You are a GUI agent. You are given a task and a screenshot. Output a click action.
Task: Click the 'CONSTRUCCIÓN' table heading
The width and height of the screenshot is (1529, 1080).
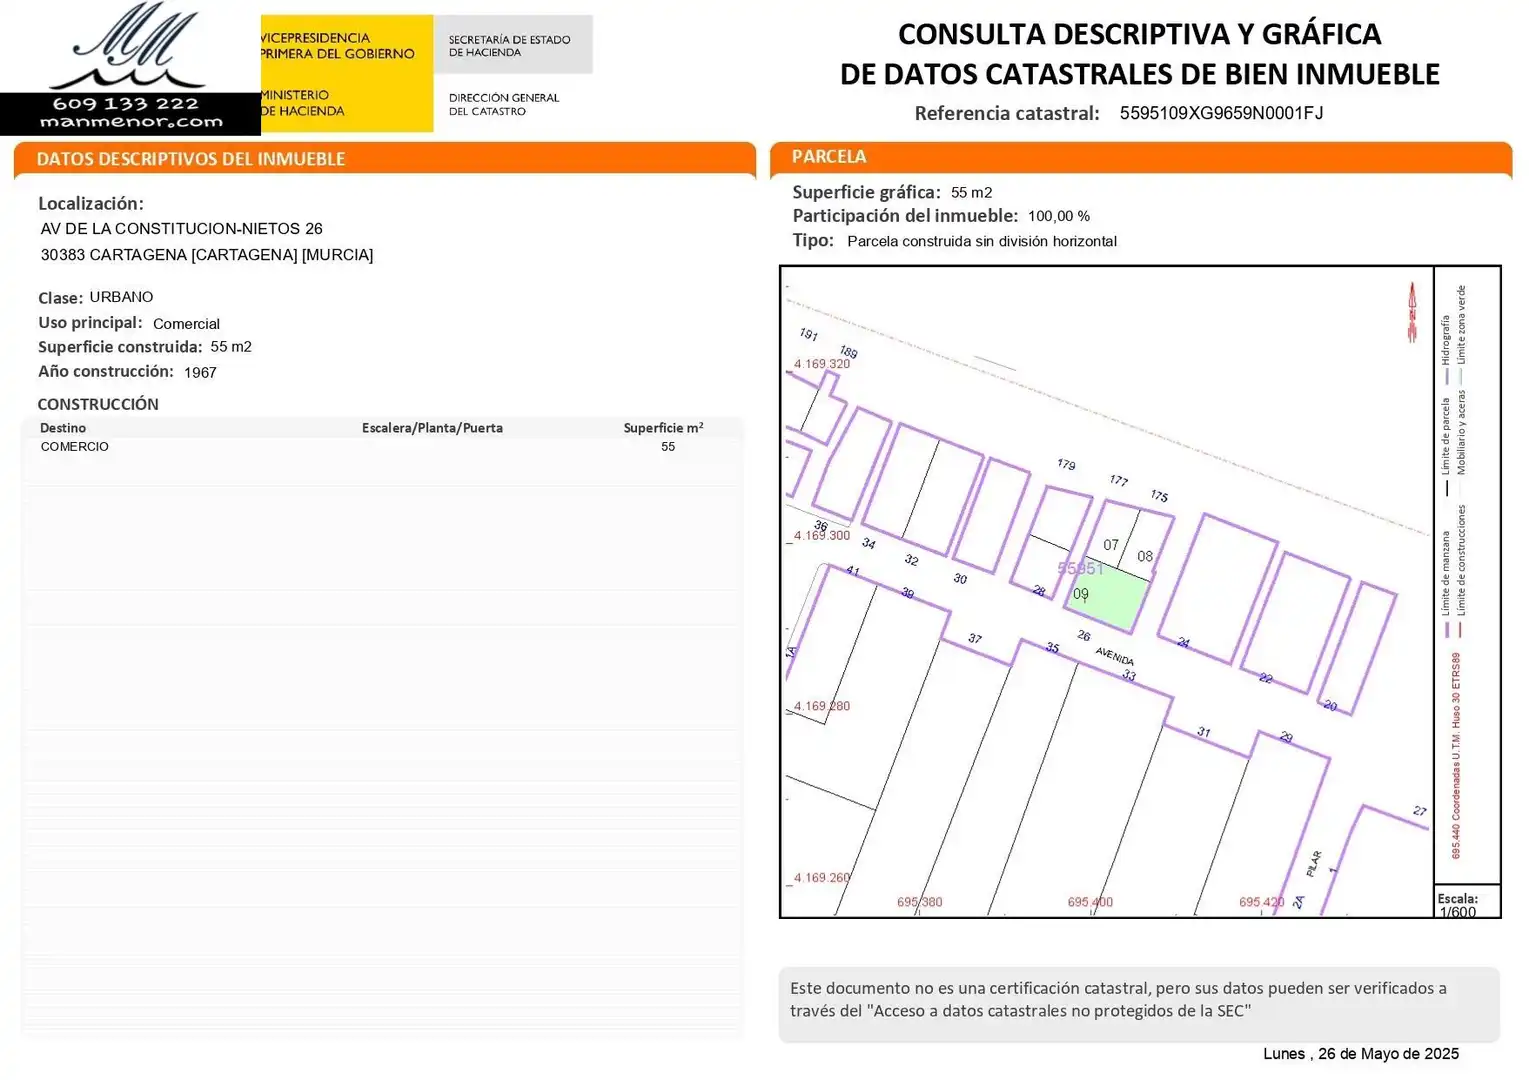pos(98,404)
